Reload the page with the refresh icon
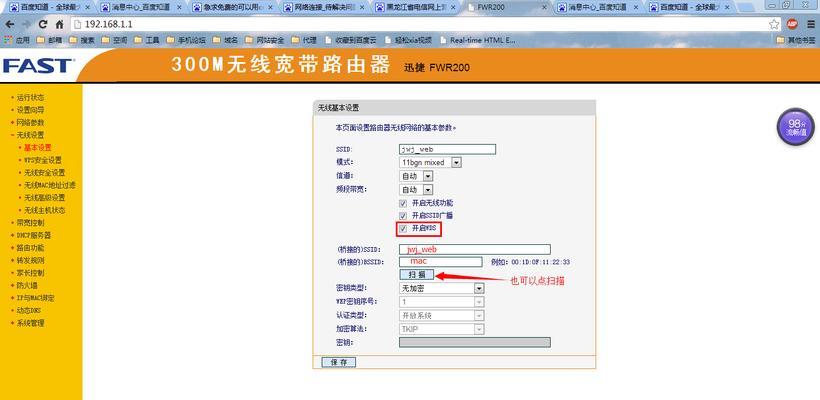 (43, 25)
